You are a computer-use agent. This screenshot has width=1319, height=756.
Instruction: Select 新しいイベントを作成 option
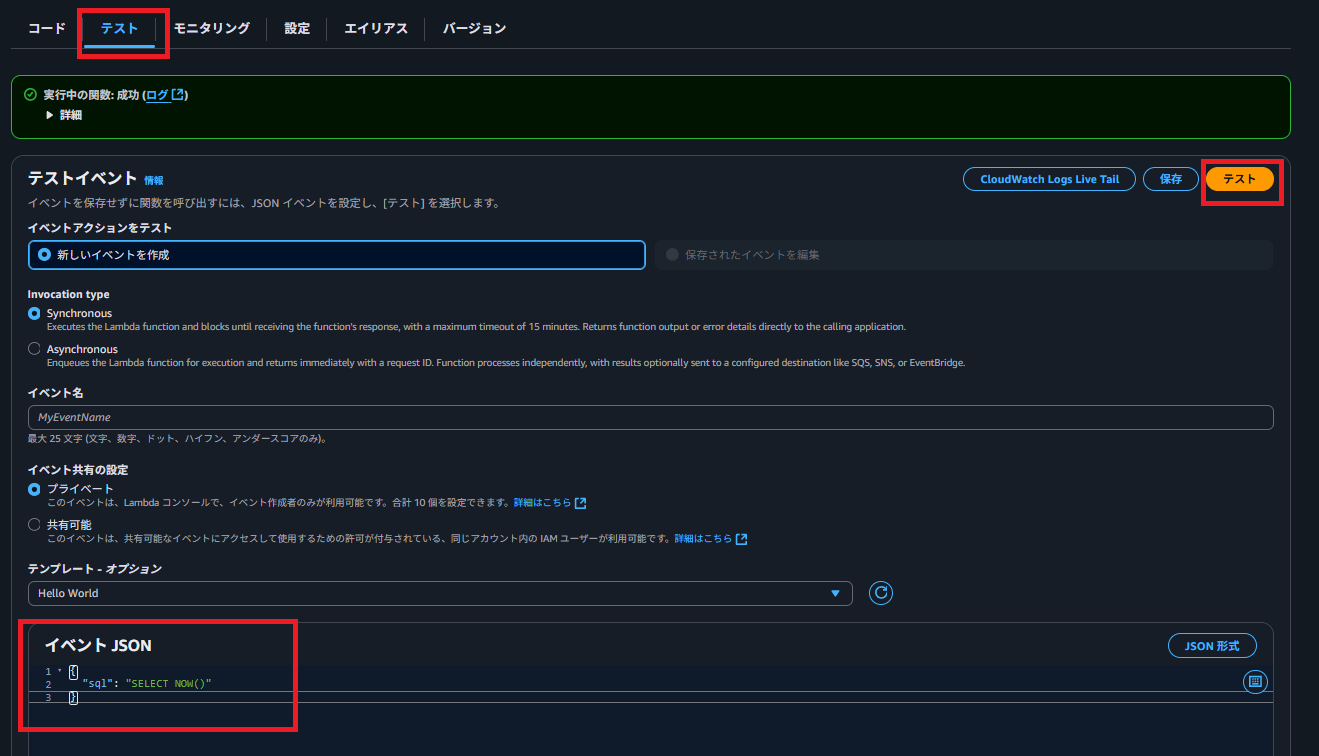[x=336, y=255]
